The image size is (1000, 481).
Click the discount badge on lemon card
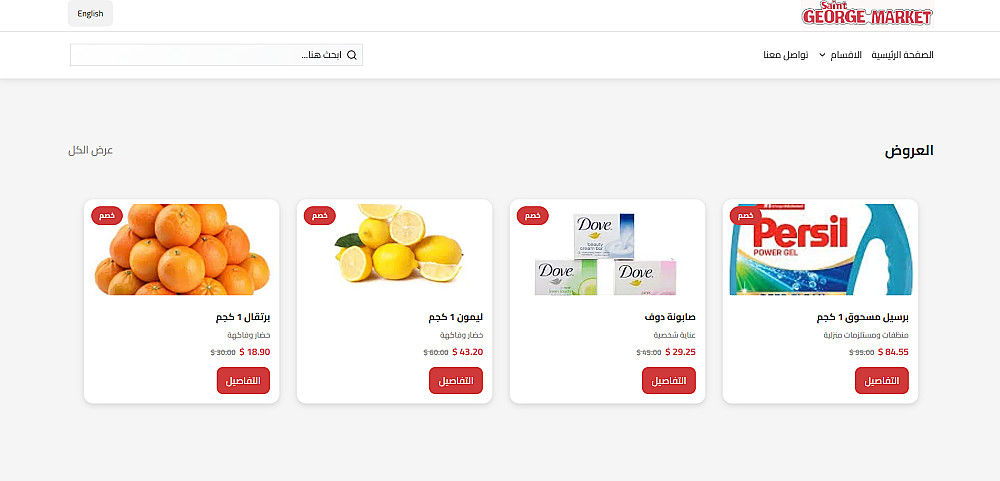(319, 215)
